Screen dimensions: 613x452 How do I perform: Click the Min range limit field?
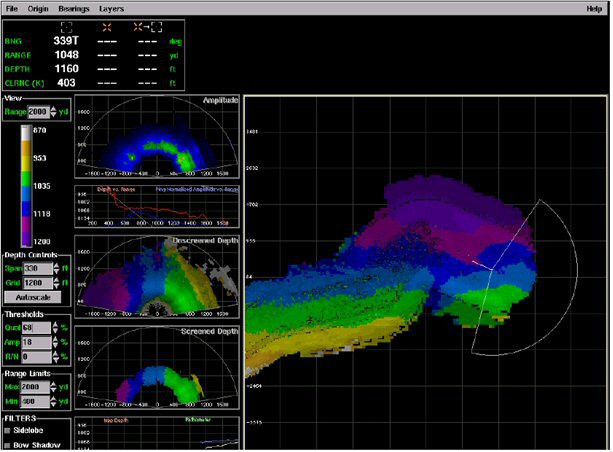click(x=35, y=401)
